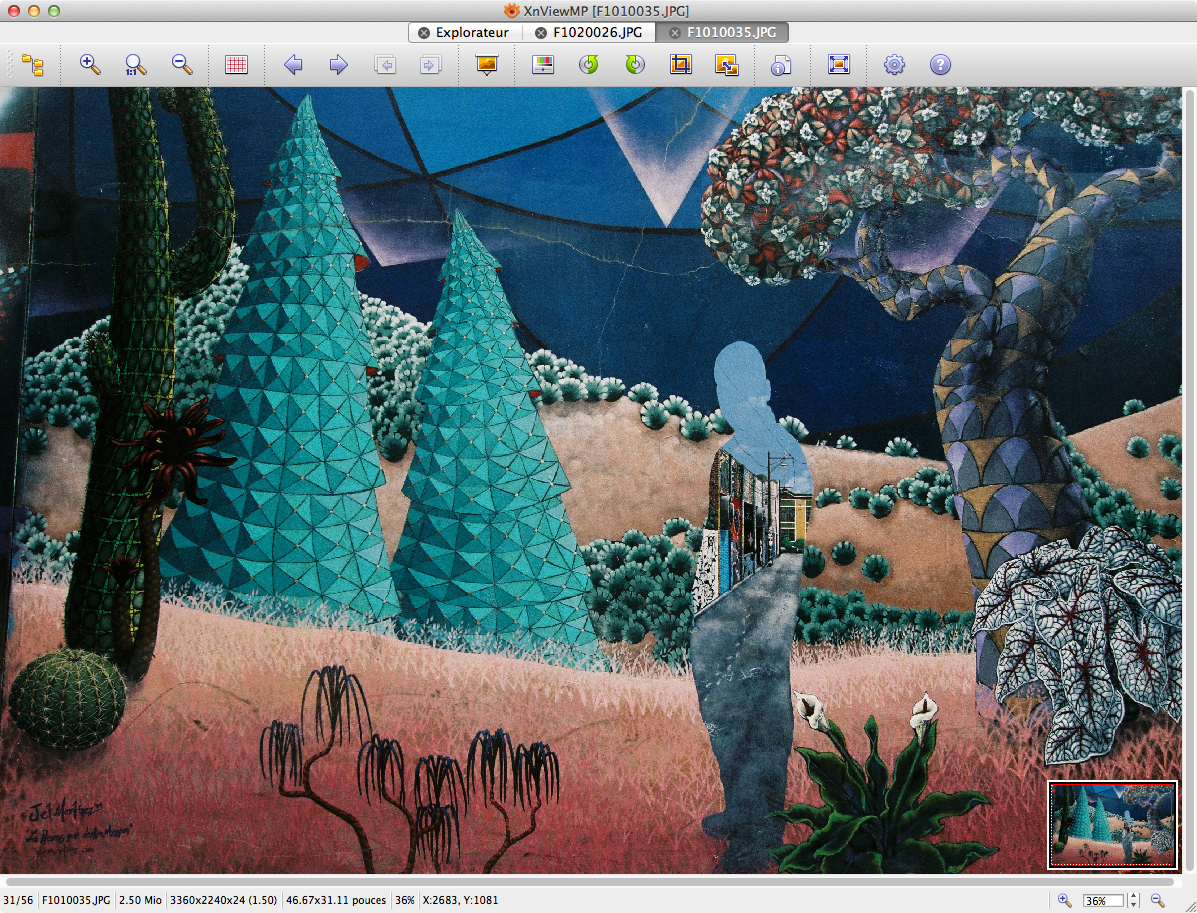Switch to the Explorateur tab
This screenshot has width=1197, height=913.
click(472, 32)
